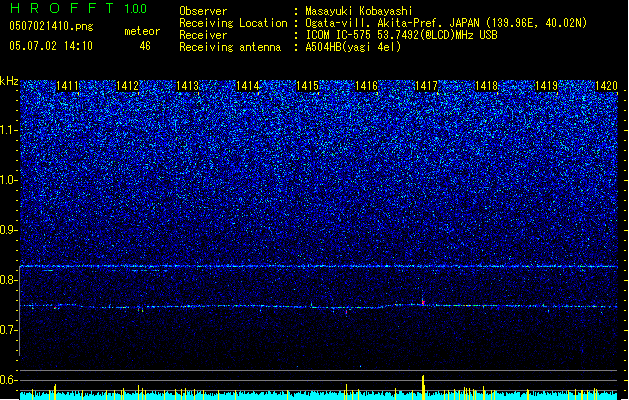
Task: Click time marker 1413
Action: (x=187, y=86)
